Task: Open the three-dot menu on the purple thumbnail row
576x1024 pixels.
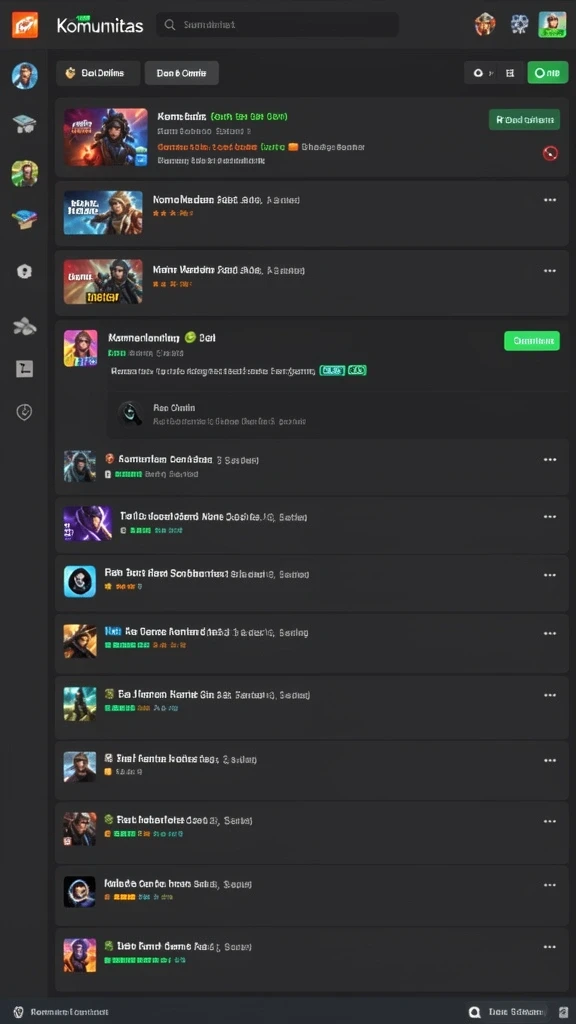Action: pos(550,517)
